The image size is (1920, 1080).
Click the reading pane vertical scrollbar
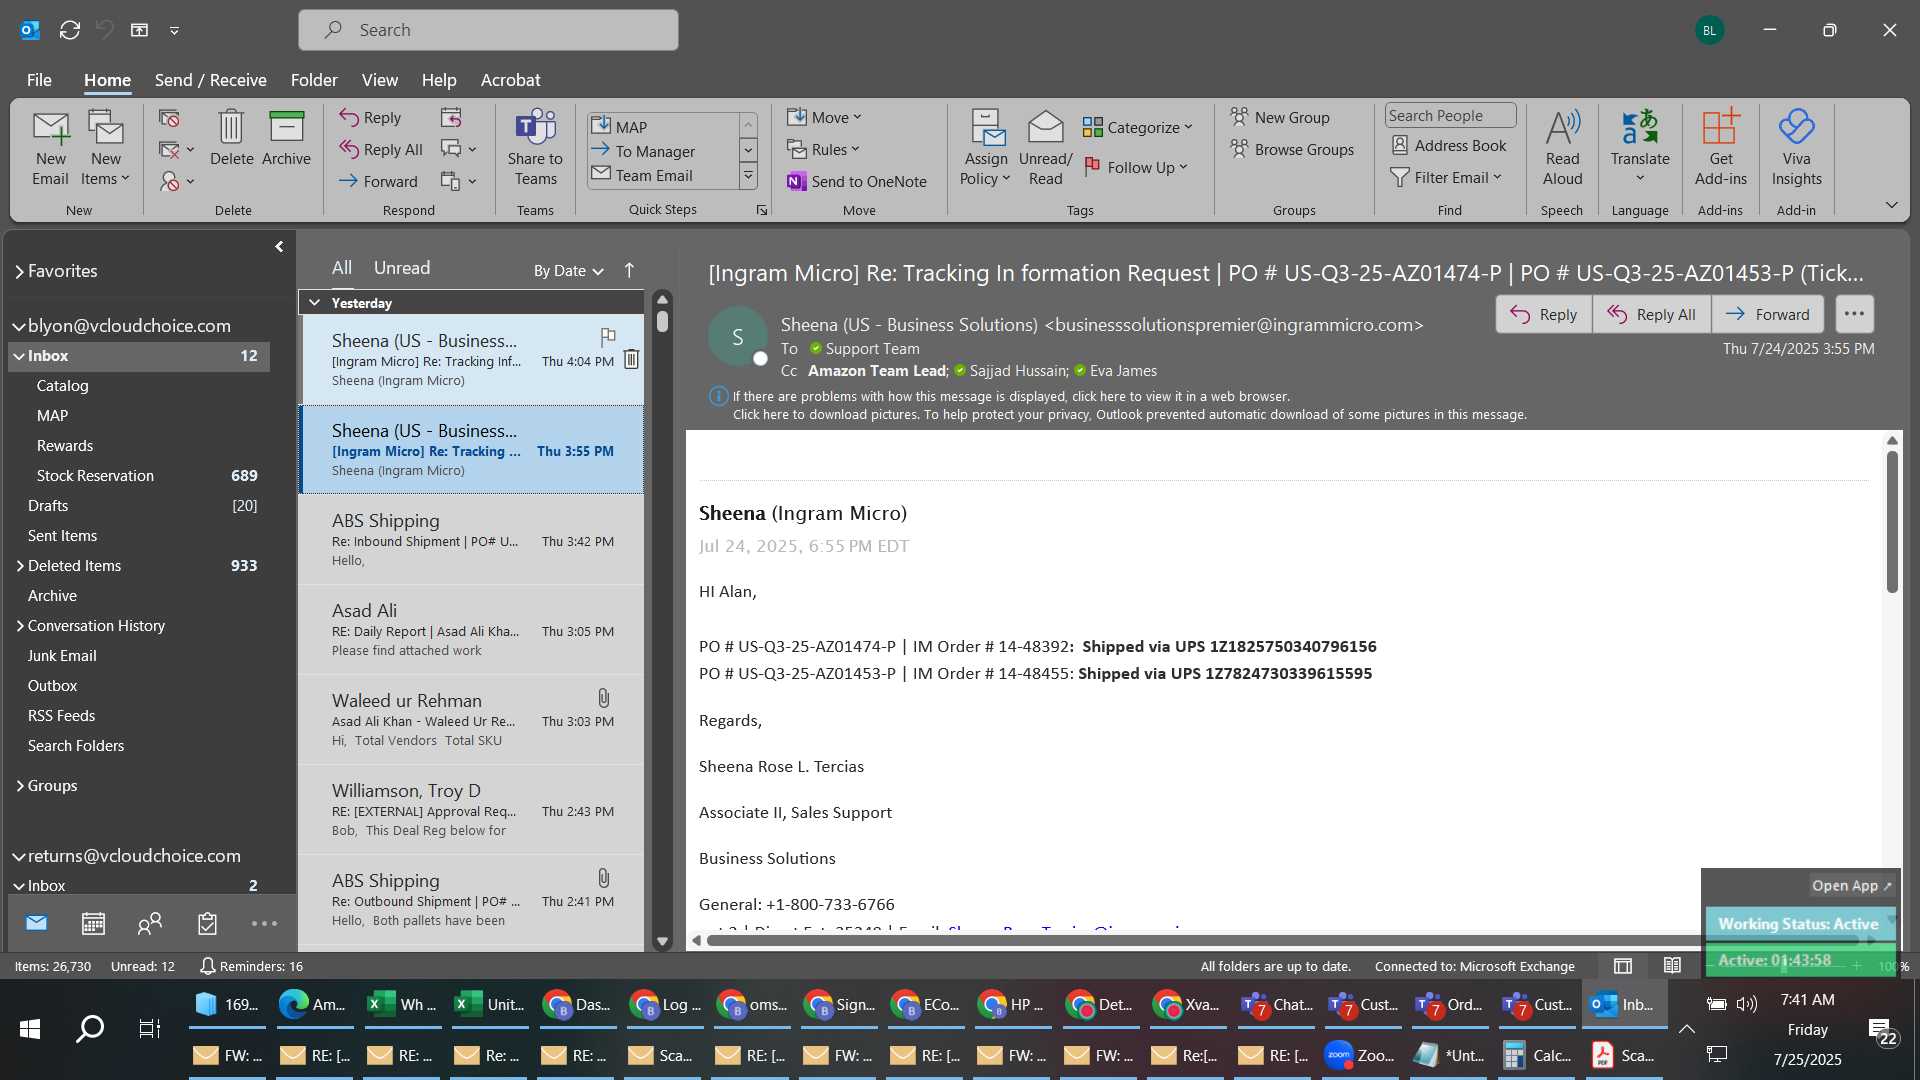click(x=1892, y=522)
